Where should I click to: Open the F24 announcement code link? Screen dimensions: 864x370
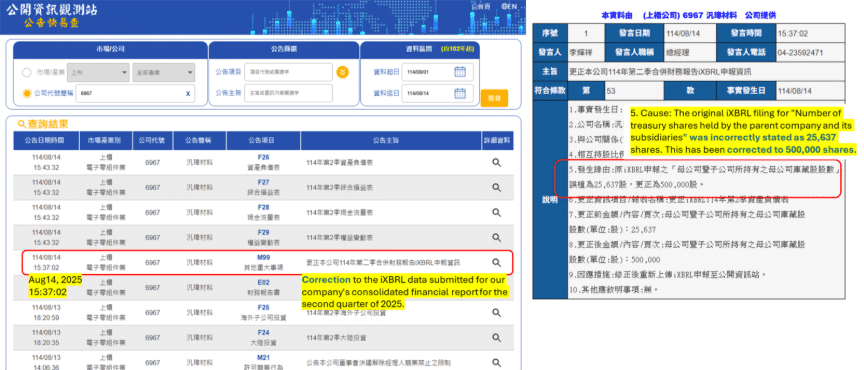coord(263,333)
